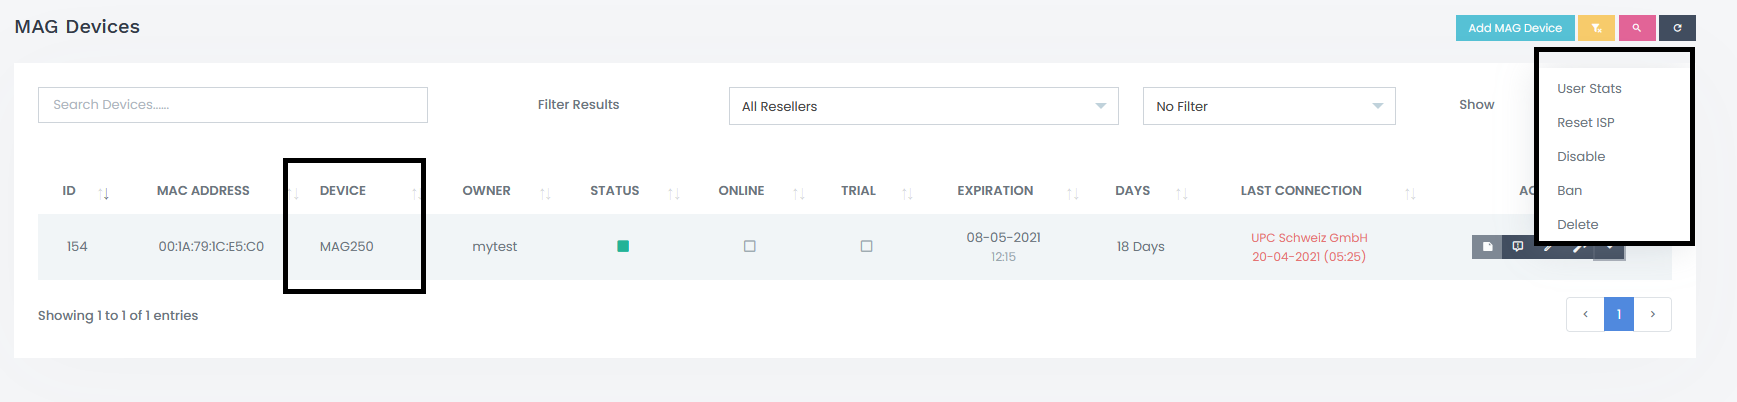
Task: Select Ban from the actions menu
Action: 1569,191
